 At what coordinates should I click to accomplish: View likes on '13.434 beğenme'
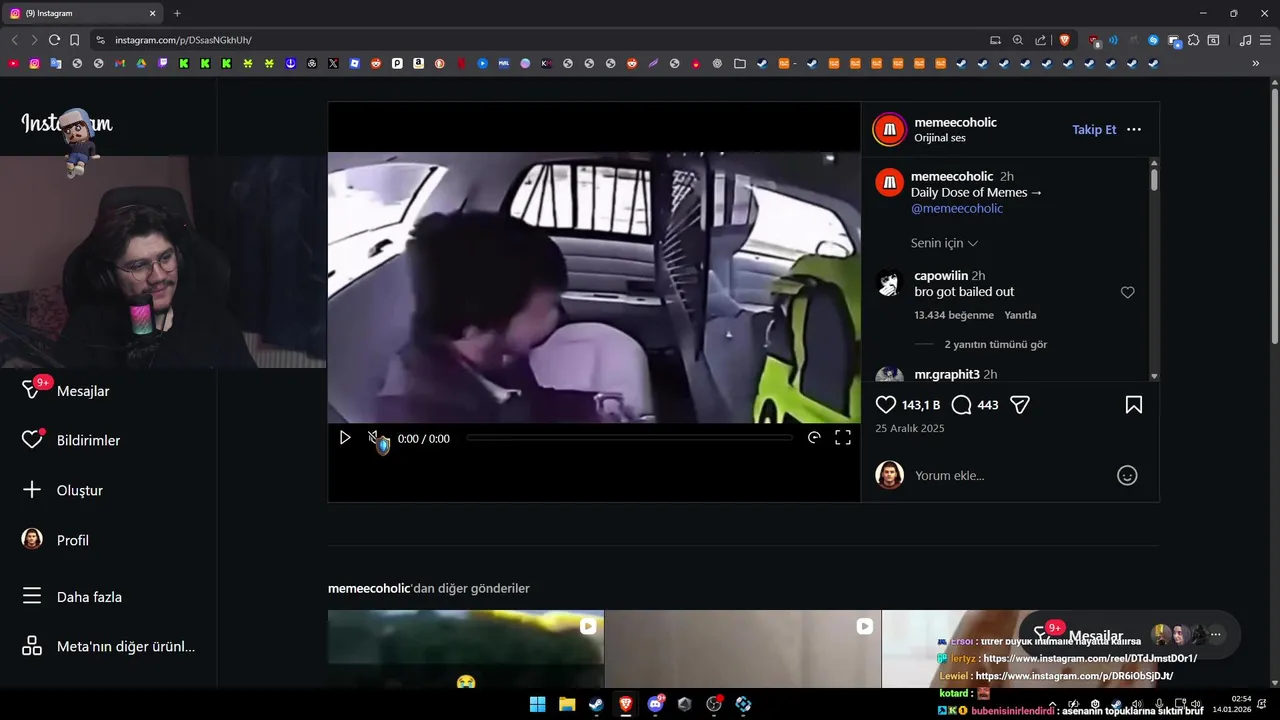coord(954,315)
